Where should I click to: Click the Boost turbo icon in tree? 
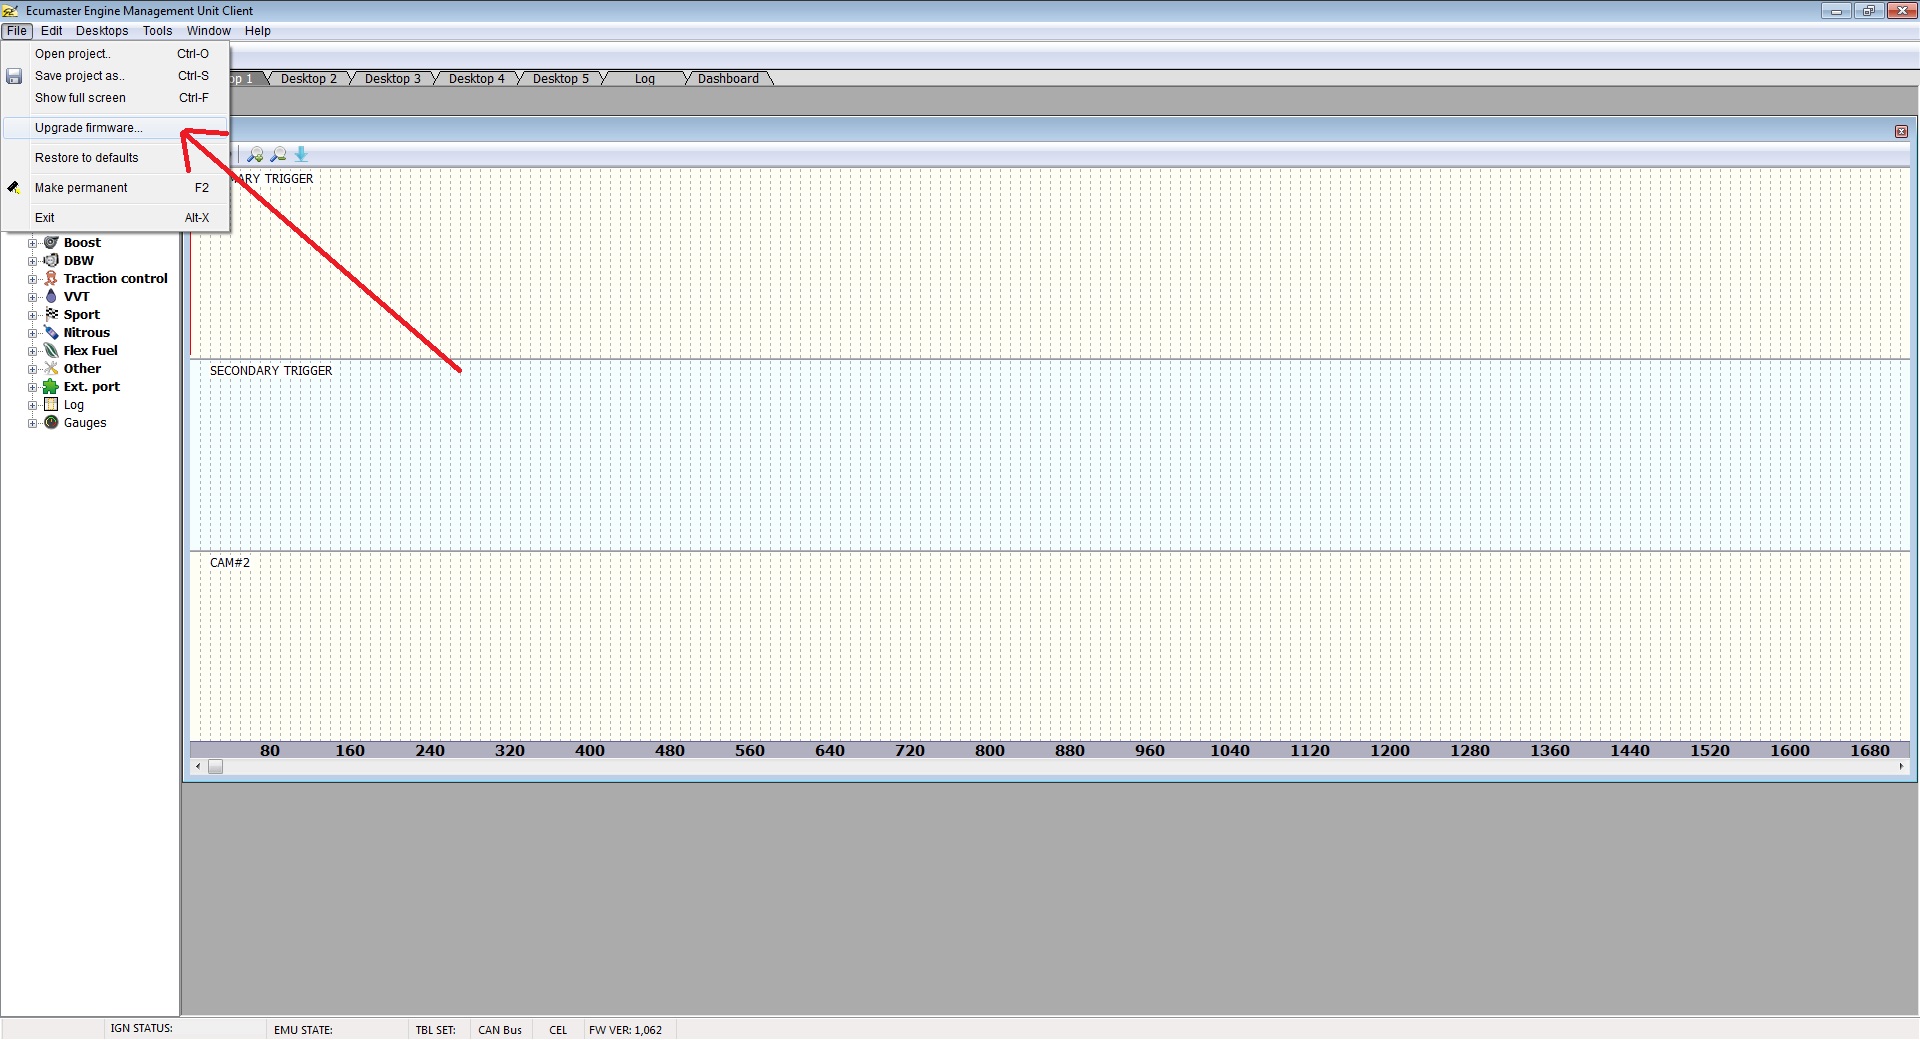tap(51, 242)
